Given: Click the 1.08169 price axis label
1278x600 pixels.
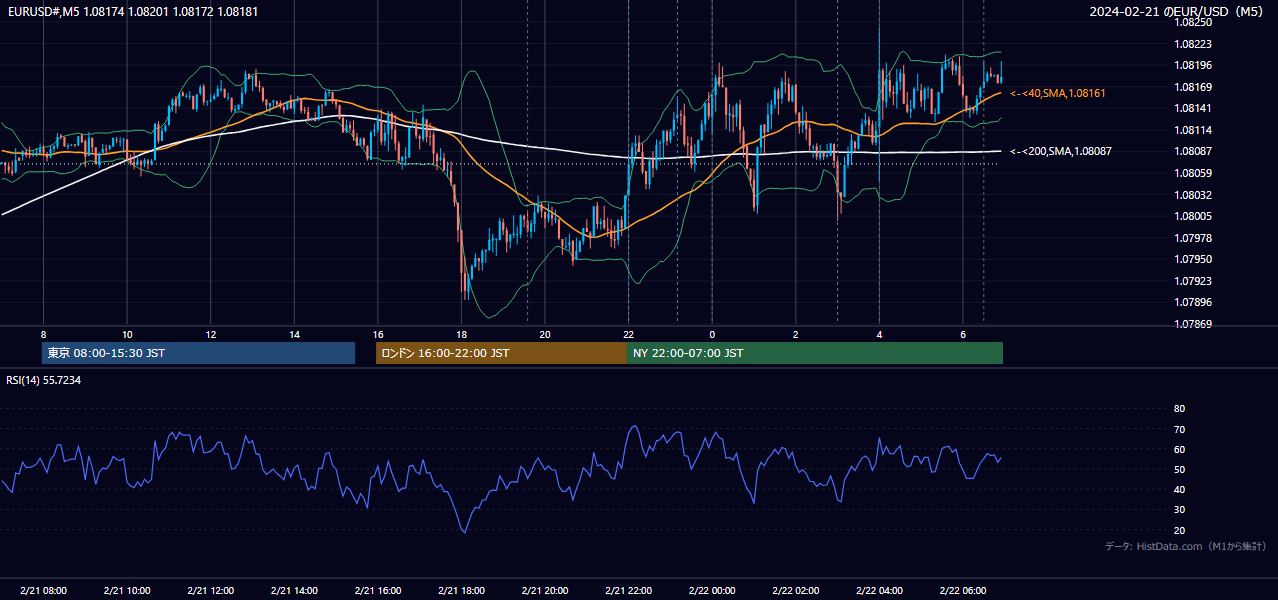Looking at the screenshot, I should 1193,87.
